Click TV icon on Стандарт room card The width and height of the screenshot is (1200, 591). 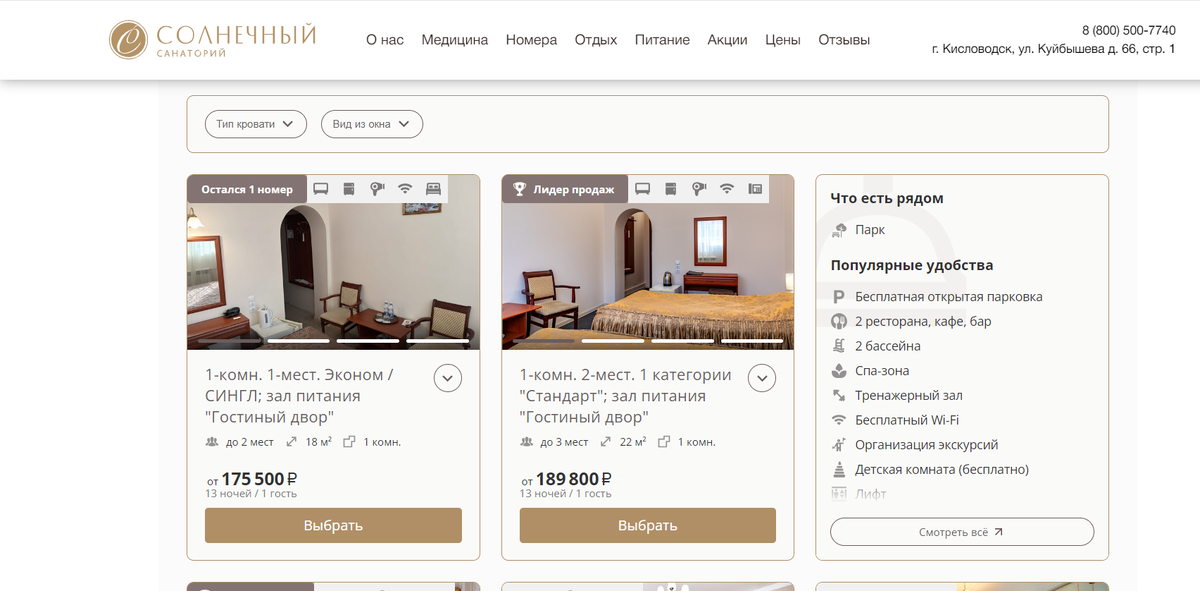(x=643, y=189)
